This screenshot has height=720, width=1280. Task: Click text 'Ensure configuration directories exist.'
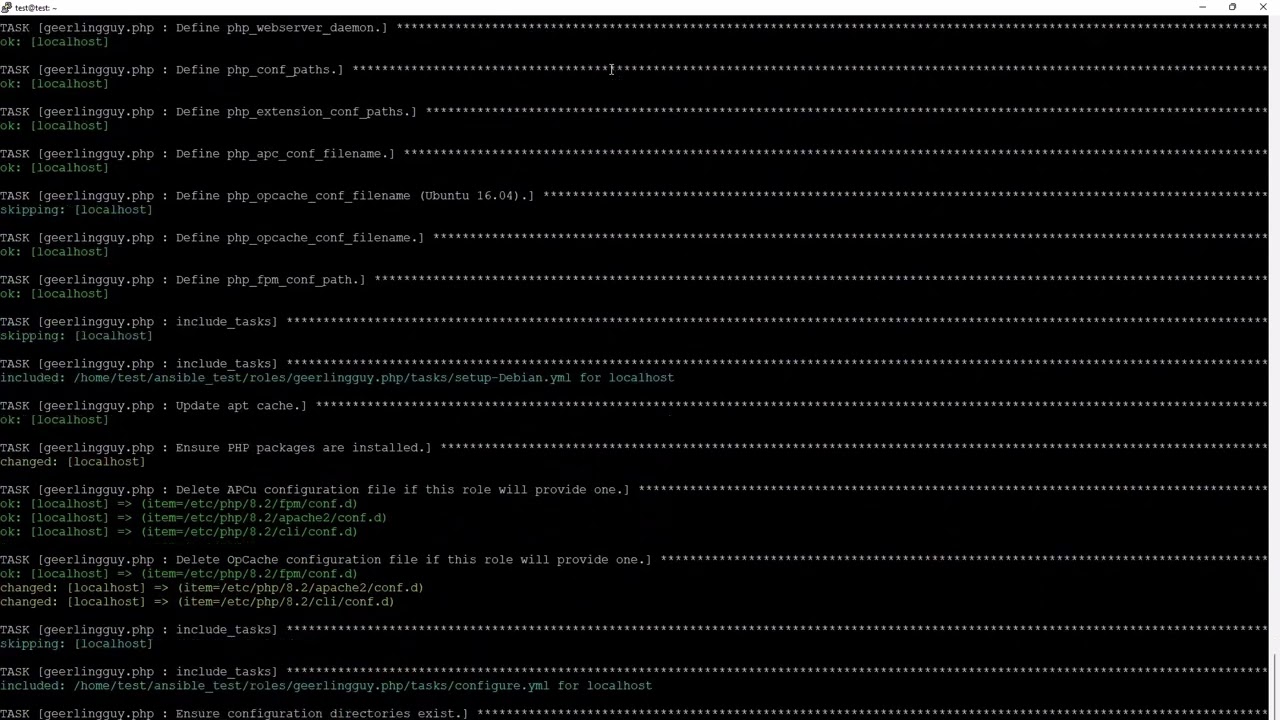tap(319, 714)
